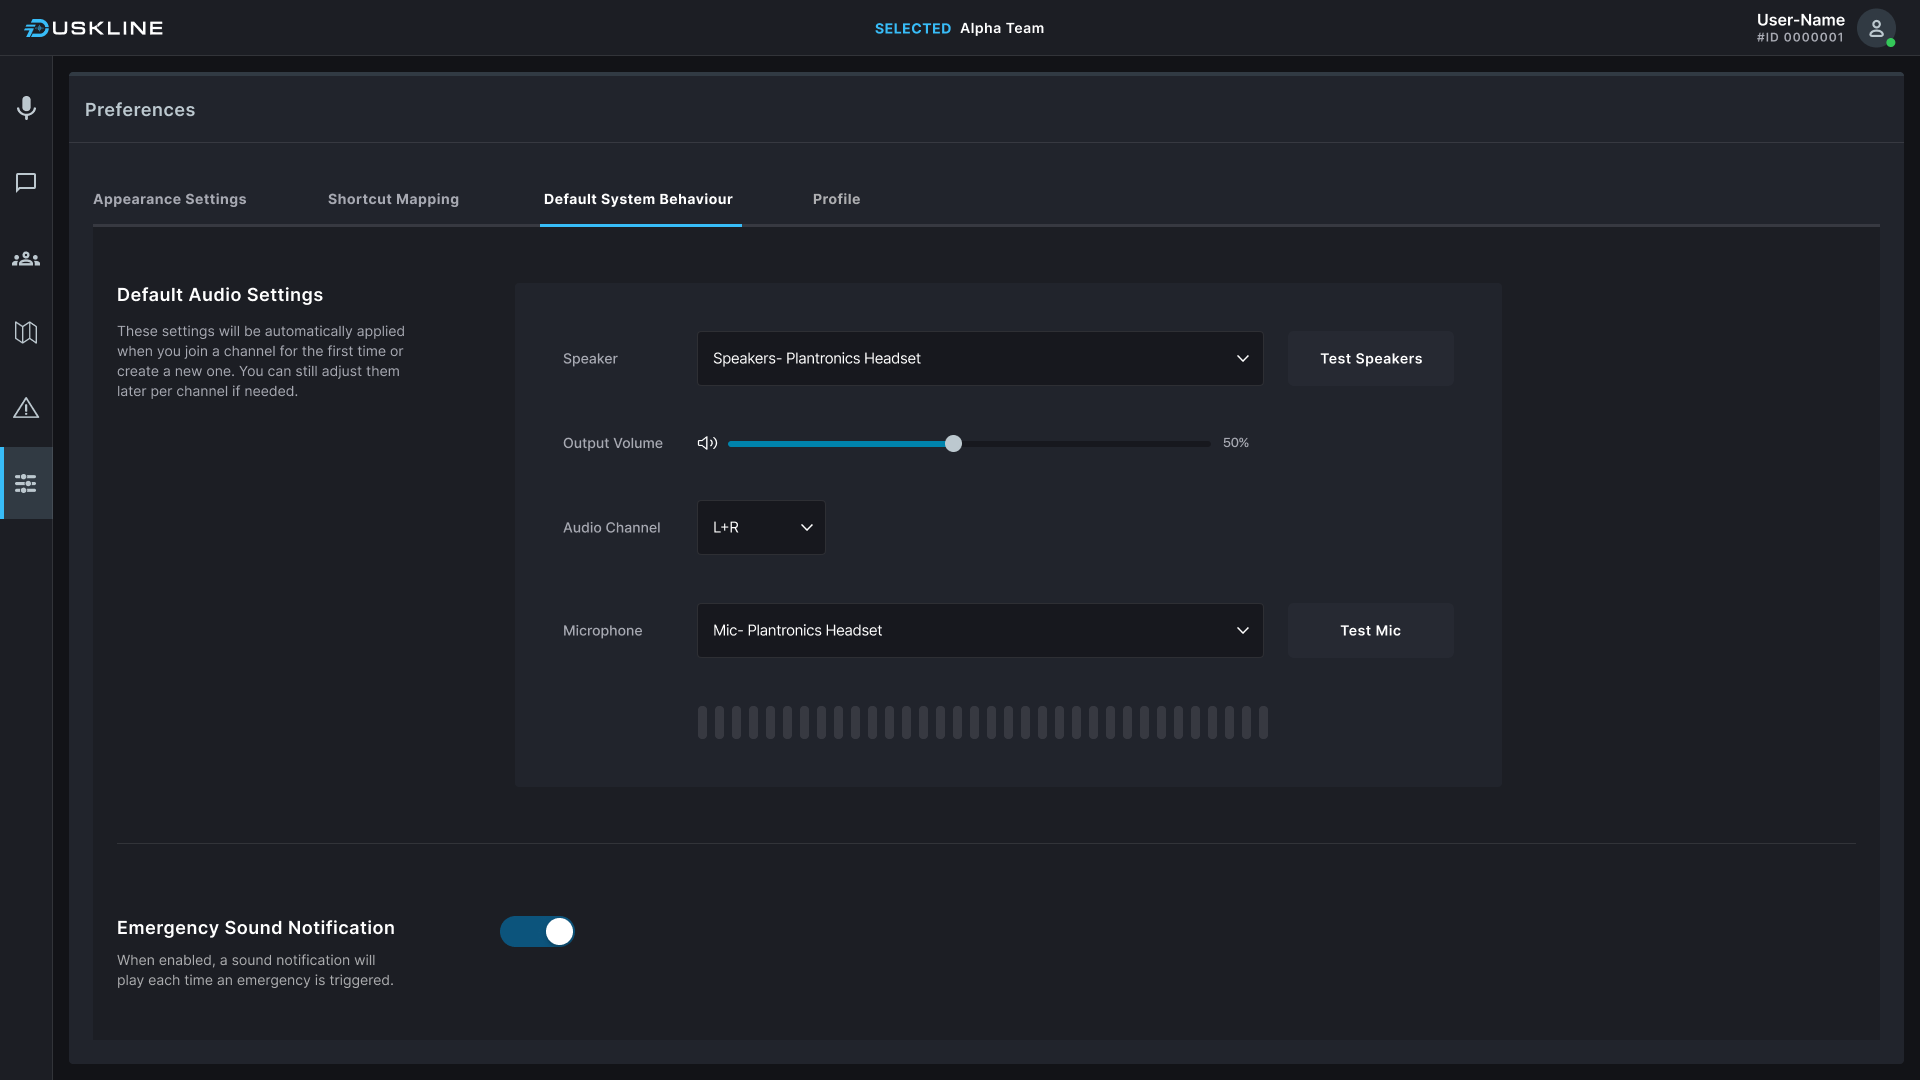
Task: Select the Default System Behaviour tab
Action: click(638, 199)
